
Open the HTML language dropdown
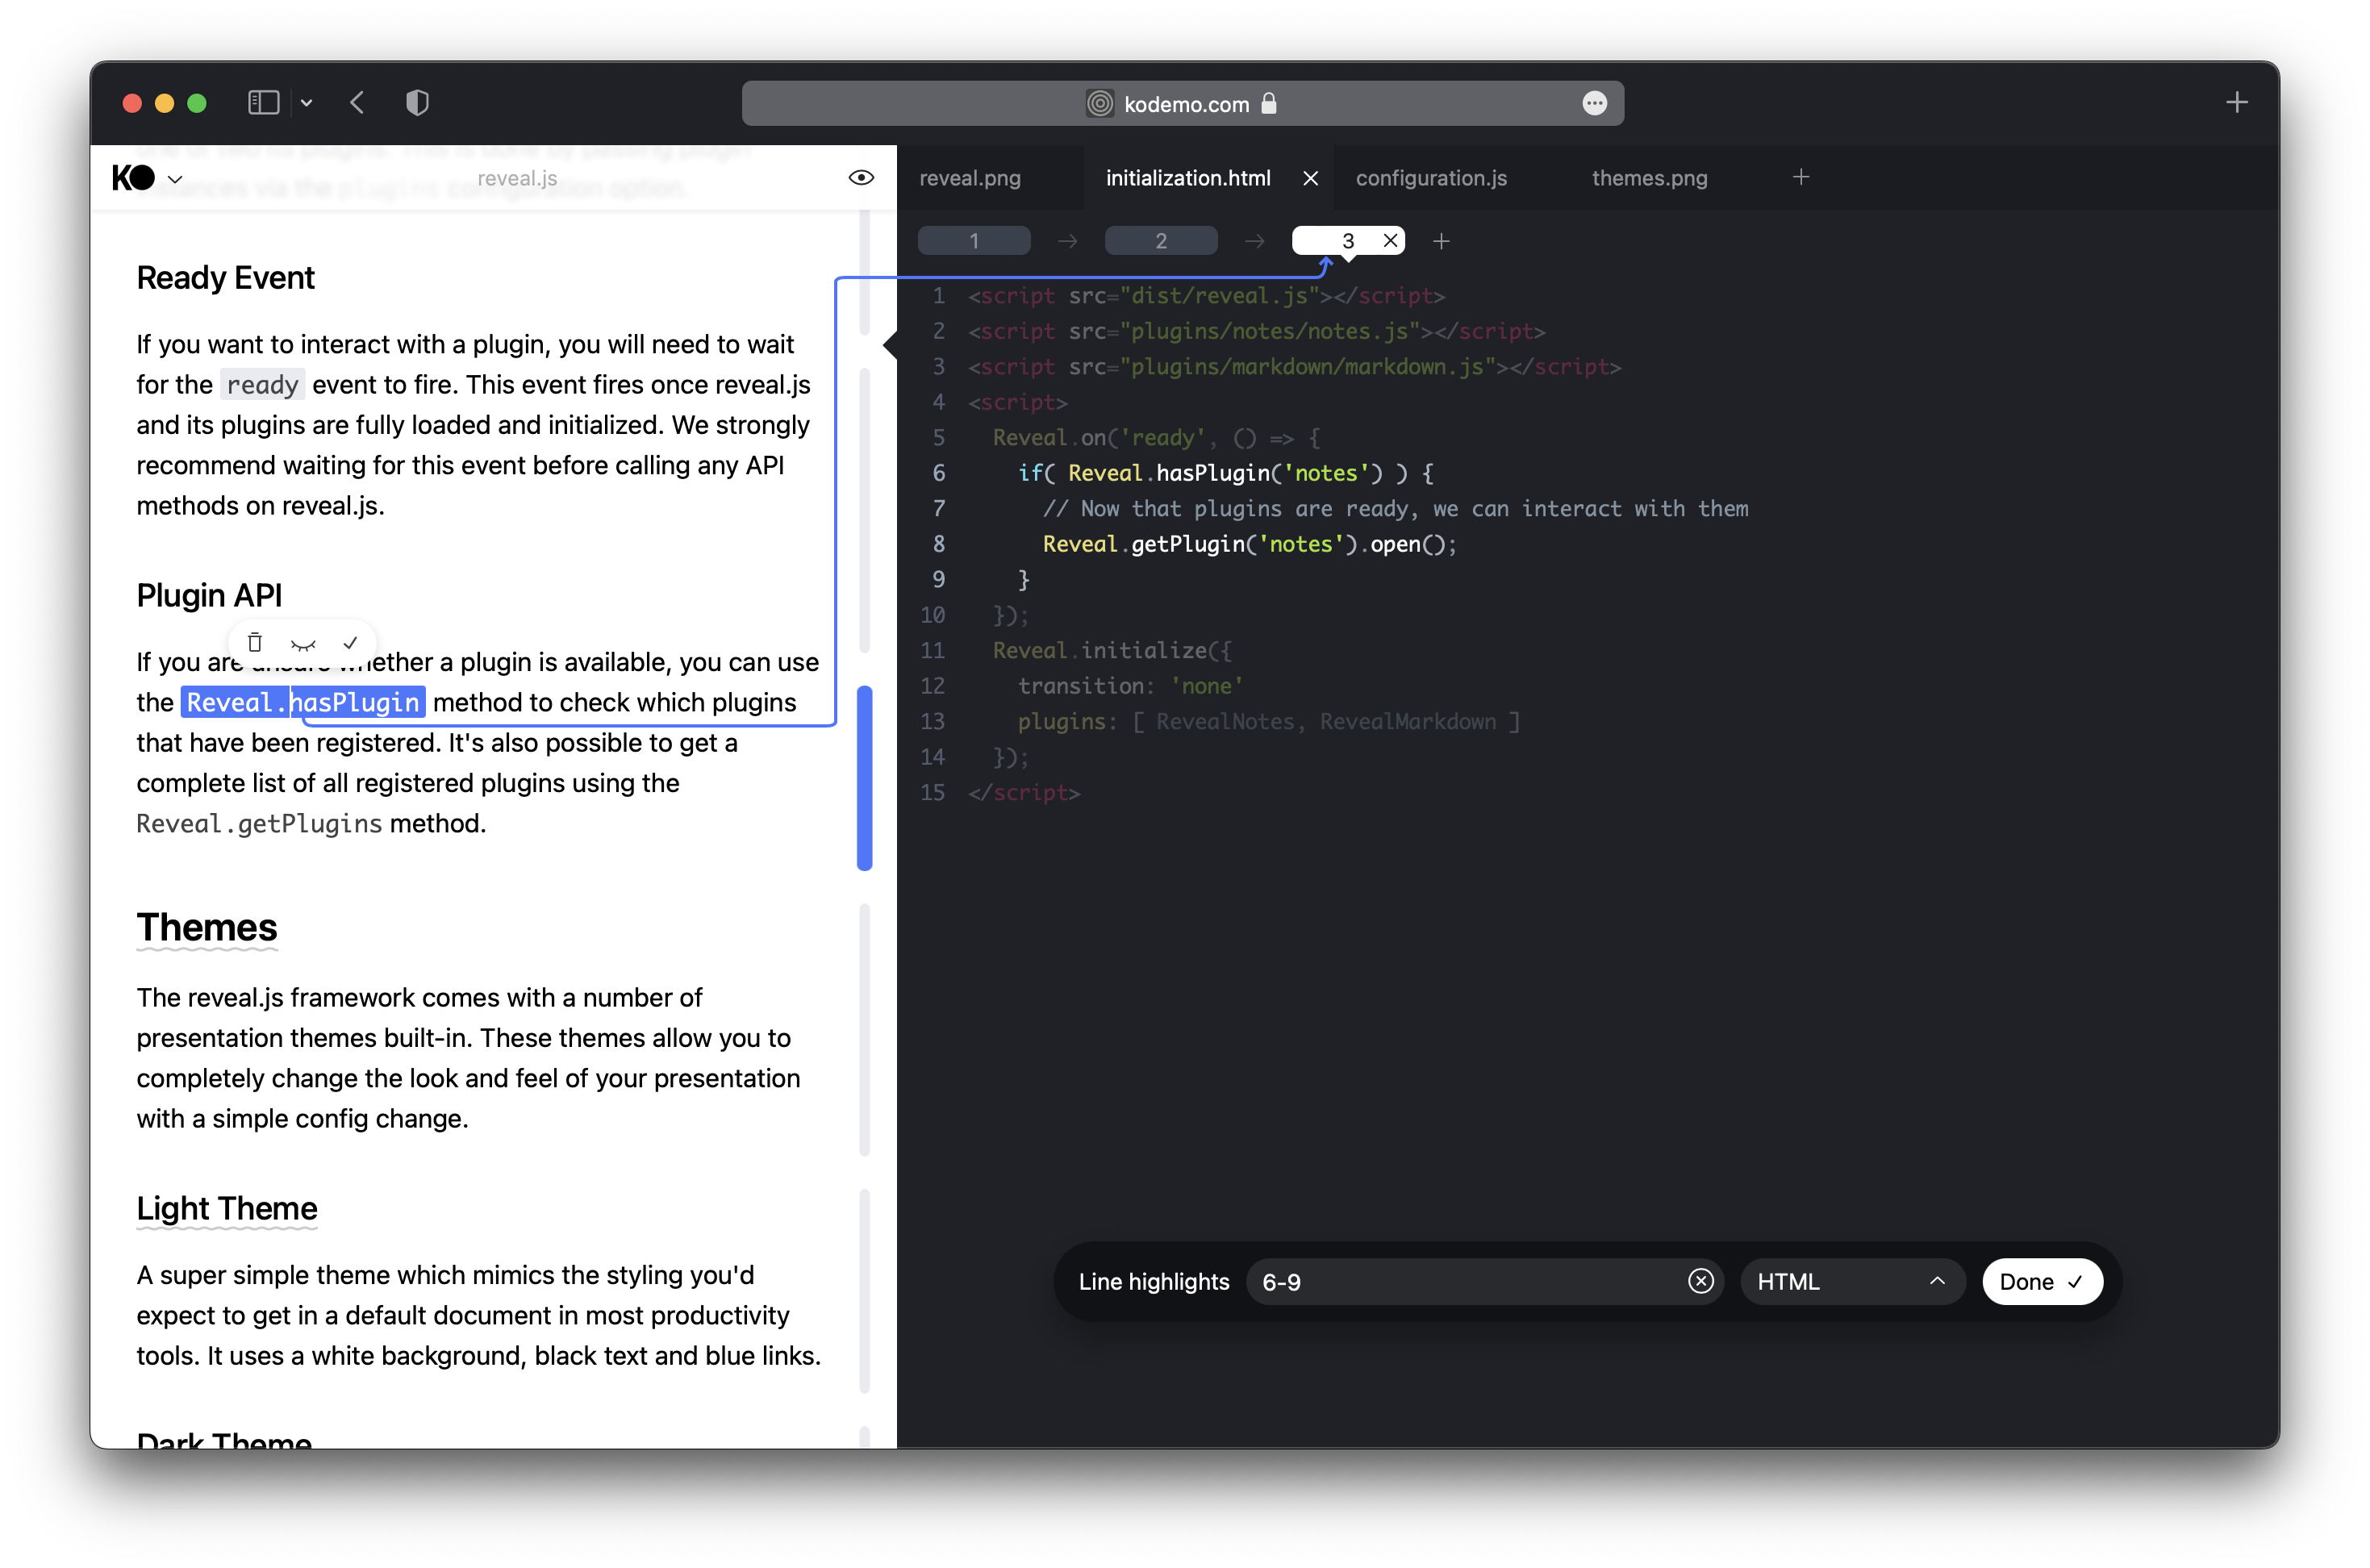[1852, 1281]
